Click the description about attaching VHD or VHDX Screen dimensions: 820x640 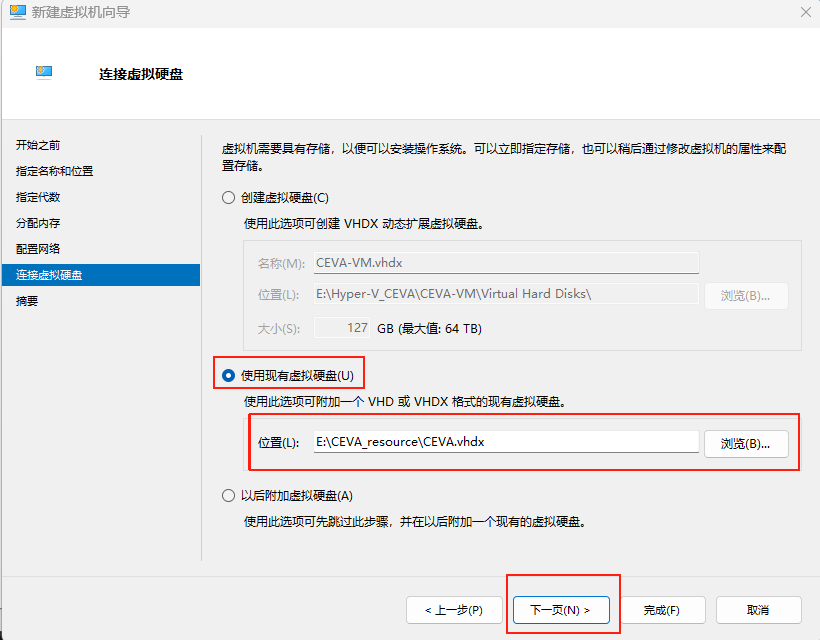(x=405, y=402)
